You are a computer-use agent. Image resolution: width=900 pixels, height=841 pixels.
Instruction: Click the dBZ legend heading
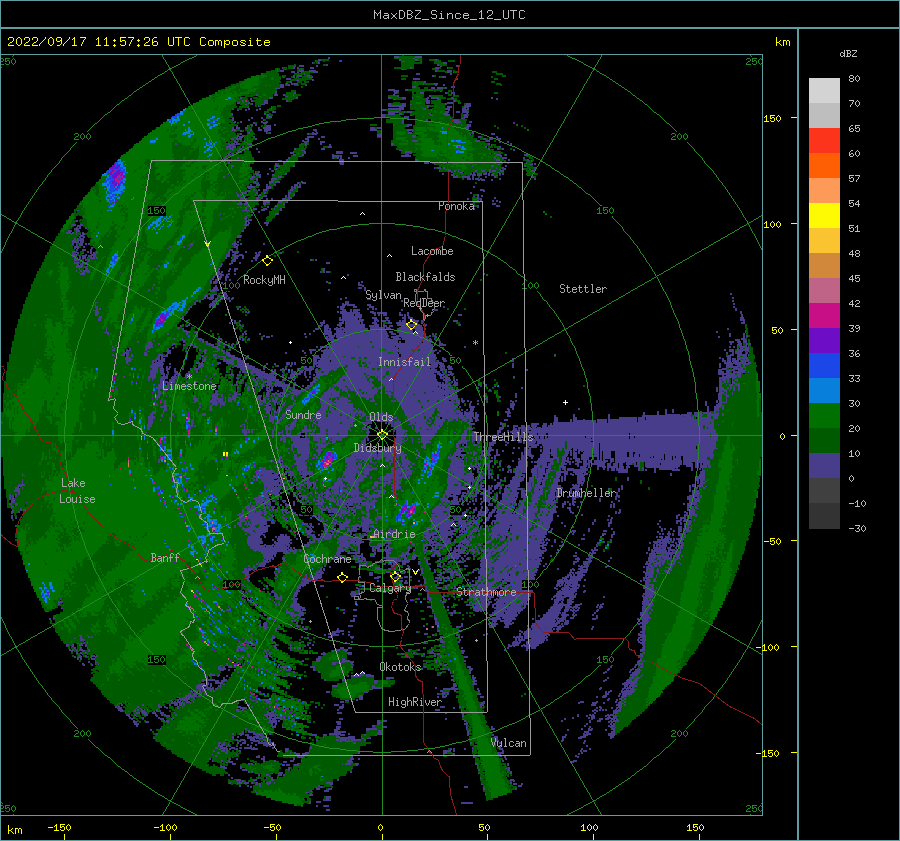tap(848, 53)
